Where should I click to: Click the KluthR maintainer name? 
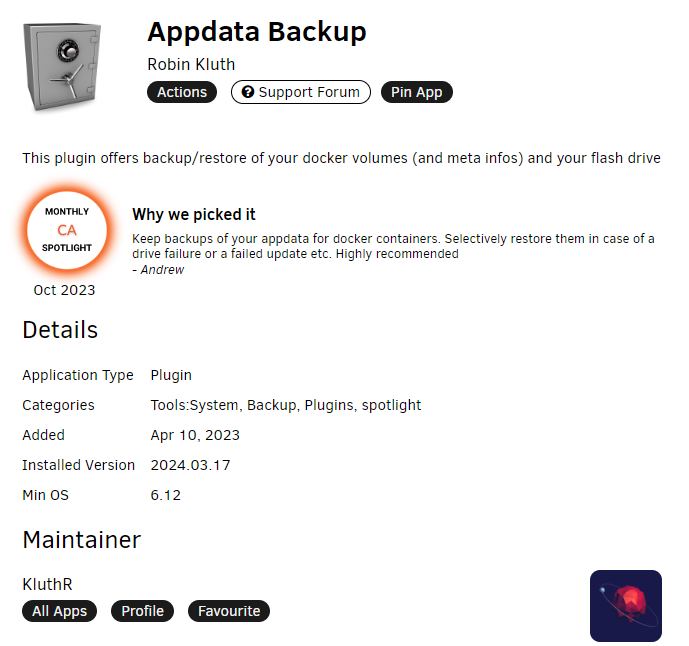[47, 584]
